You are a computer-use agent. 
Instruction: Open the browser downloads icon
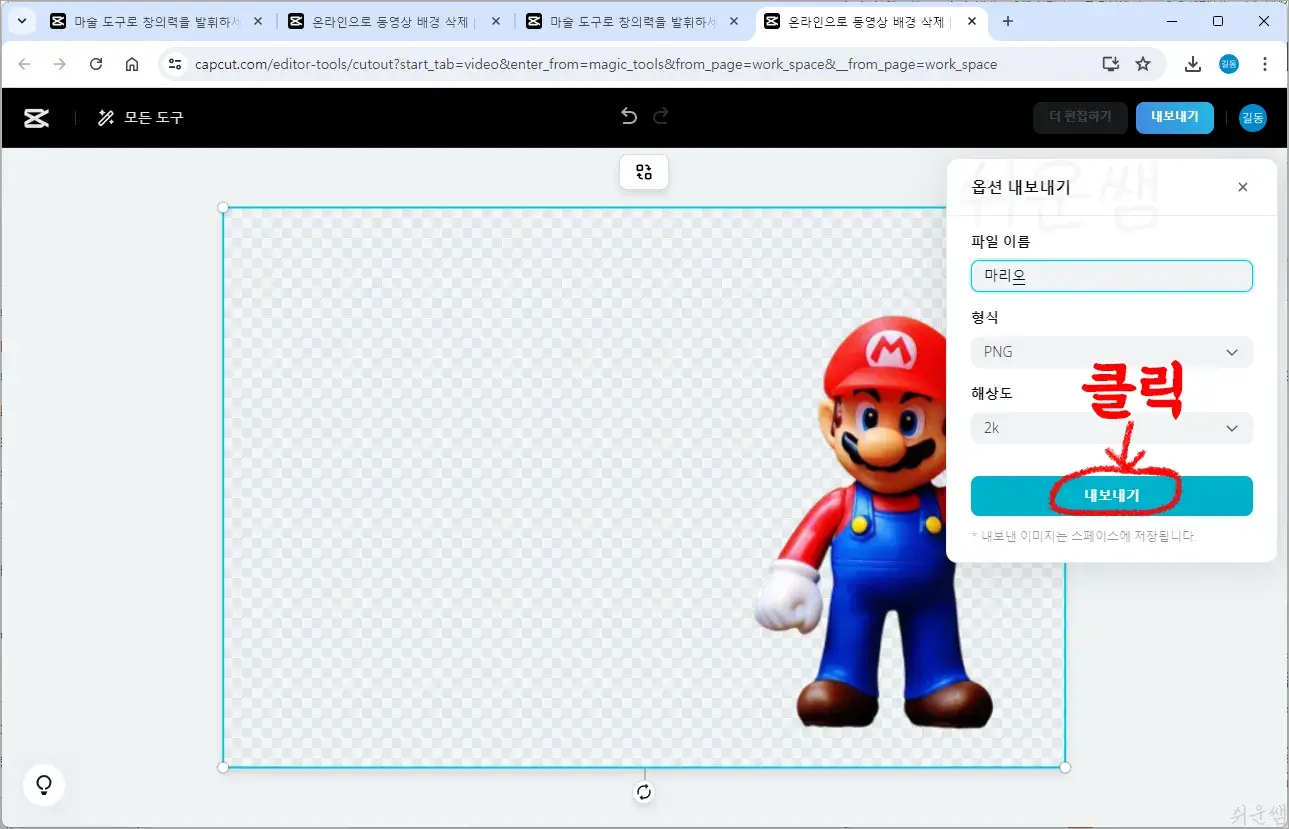click(x=1192, y=64)
